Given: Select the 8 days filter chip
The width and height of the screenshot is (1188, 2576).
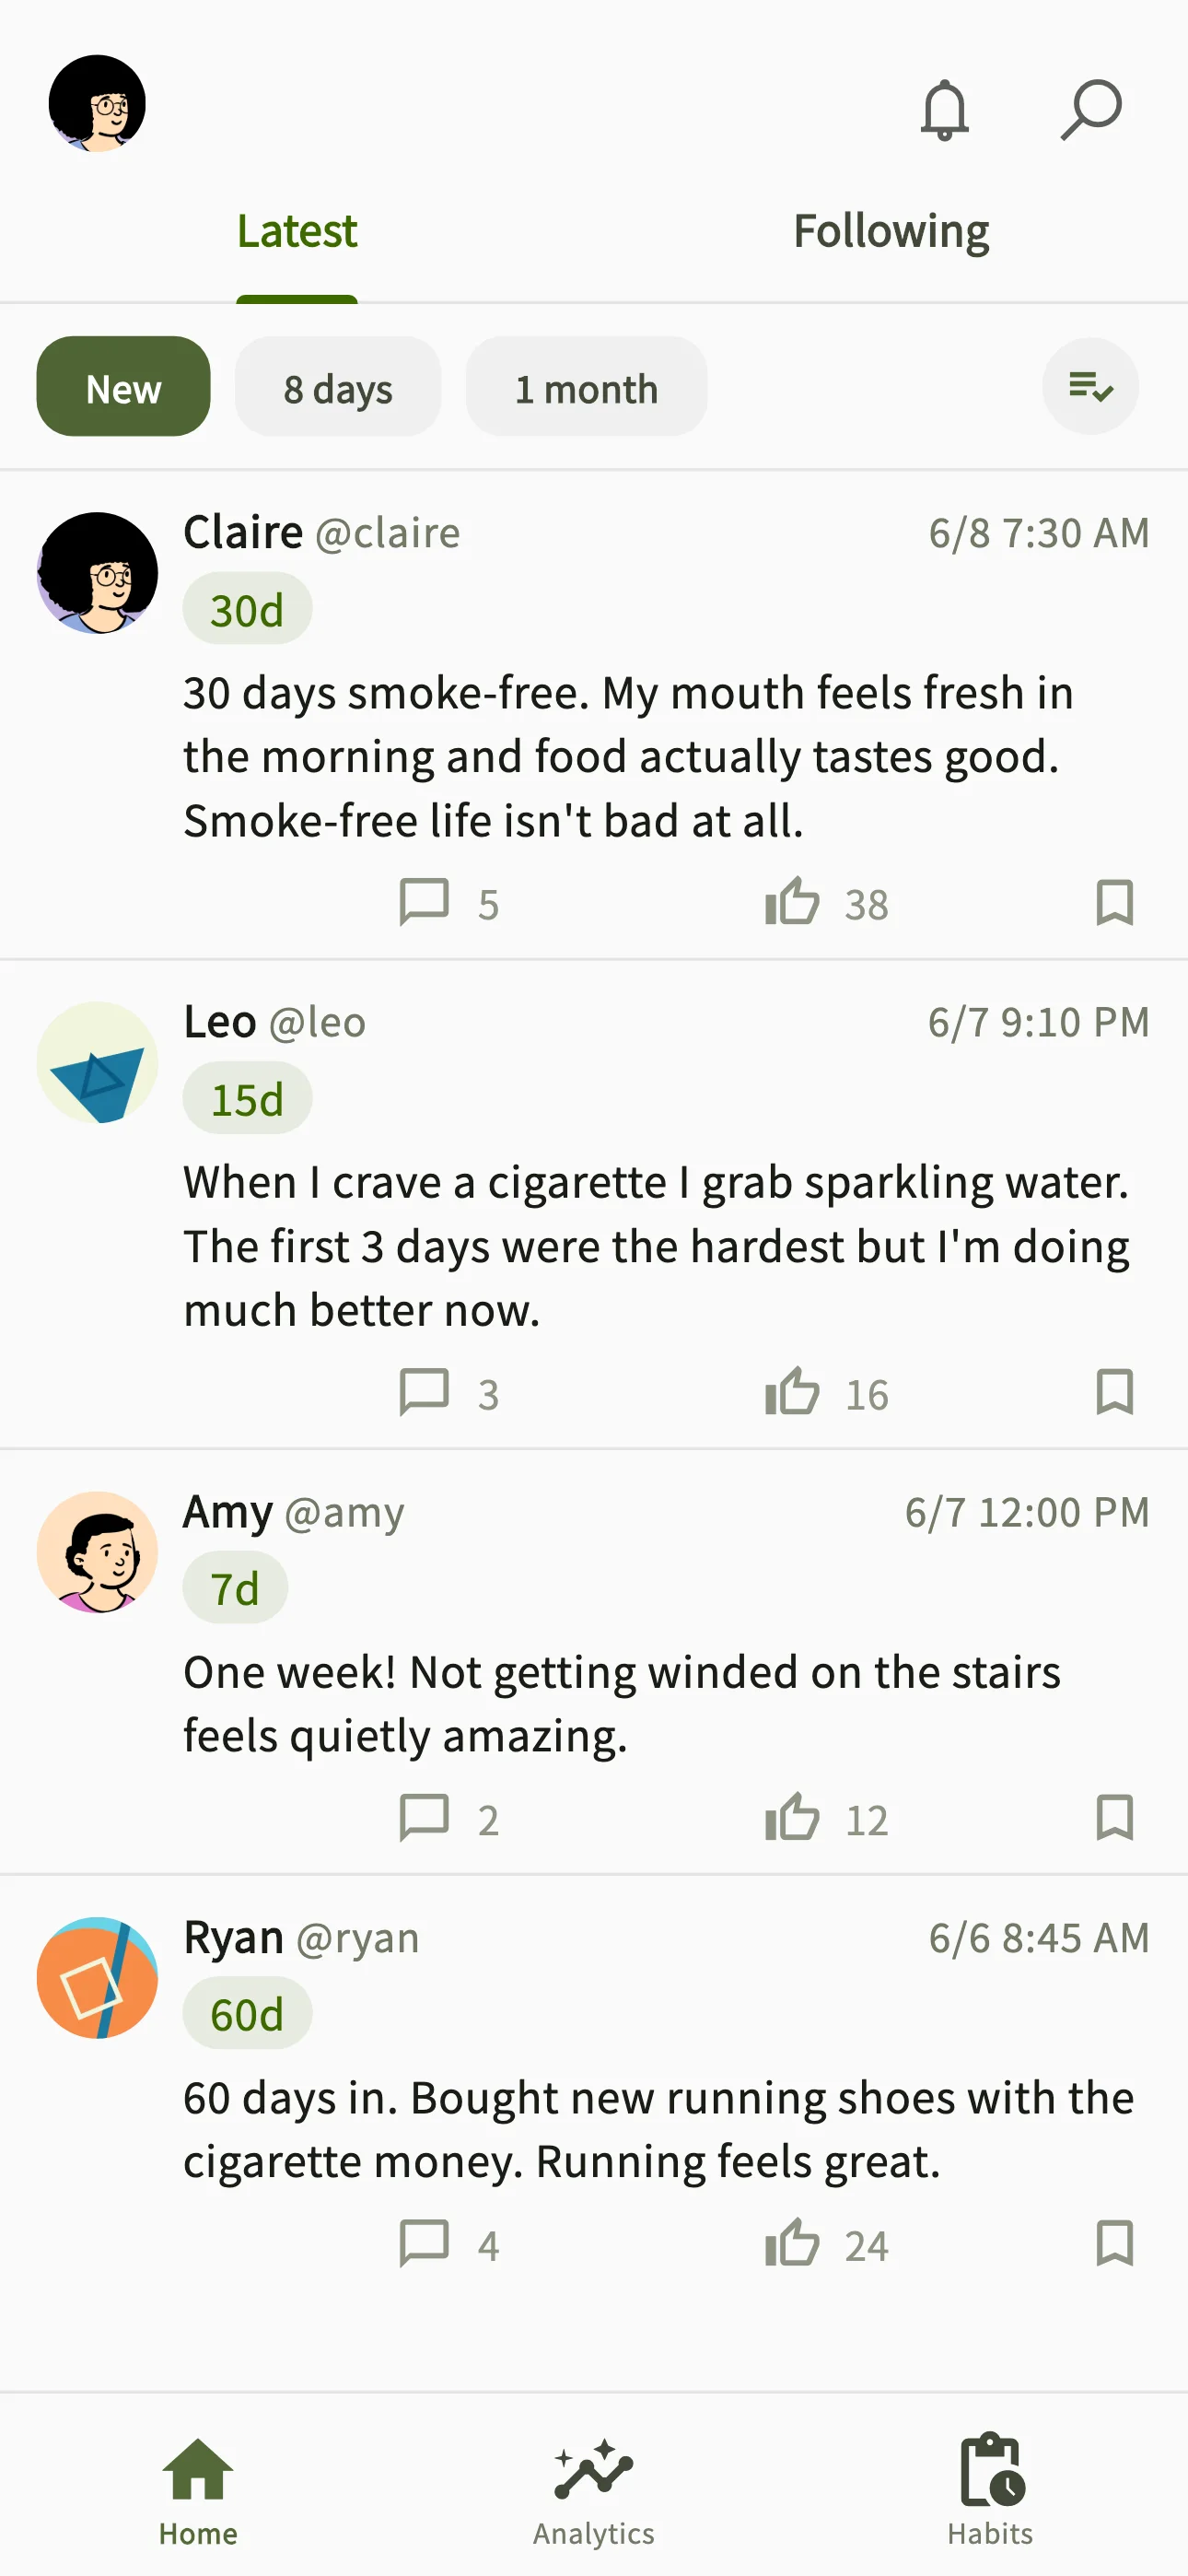Looking at the screenshot, I should click(x=338, y=387).
